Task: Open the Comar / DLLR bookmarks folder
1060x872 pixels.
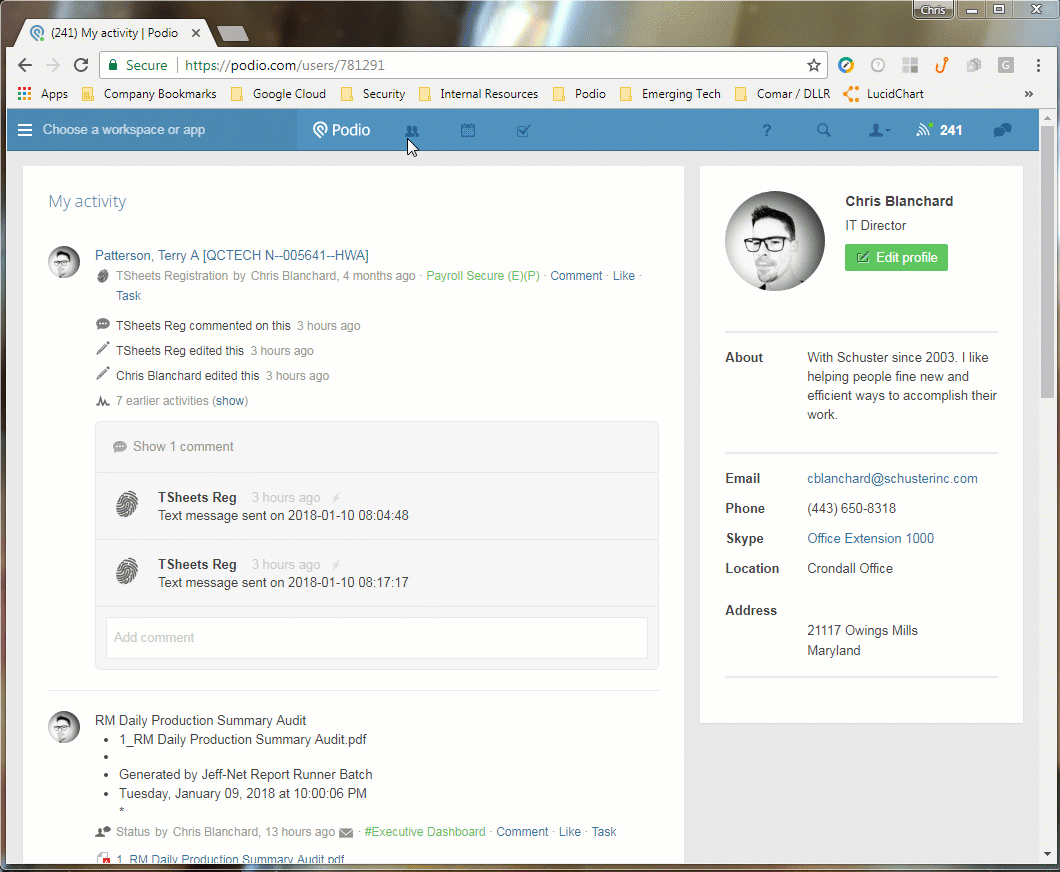Action: coord(783,94)
